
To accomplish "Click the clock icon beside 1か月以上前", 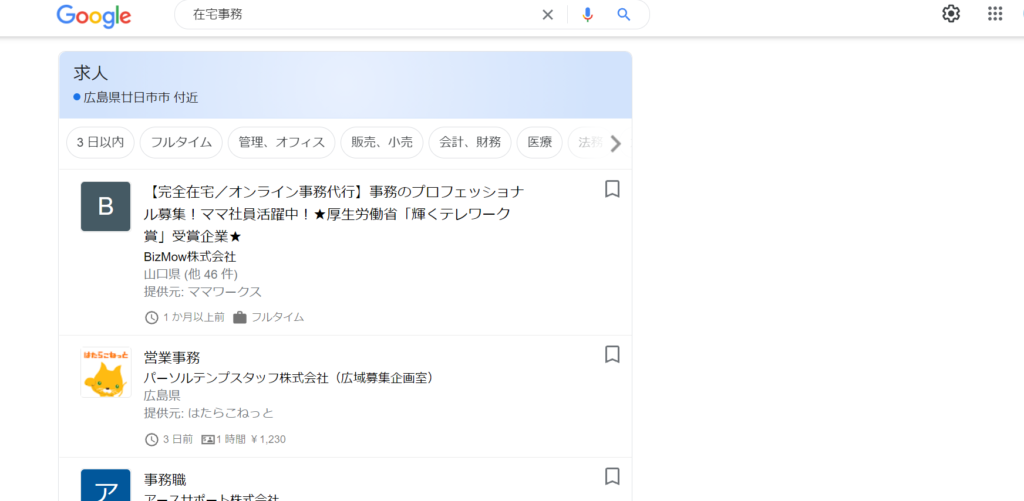I will (x=152, y=317).
